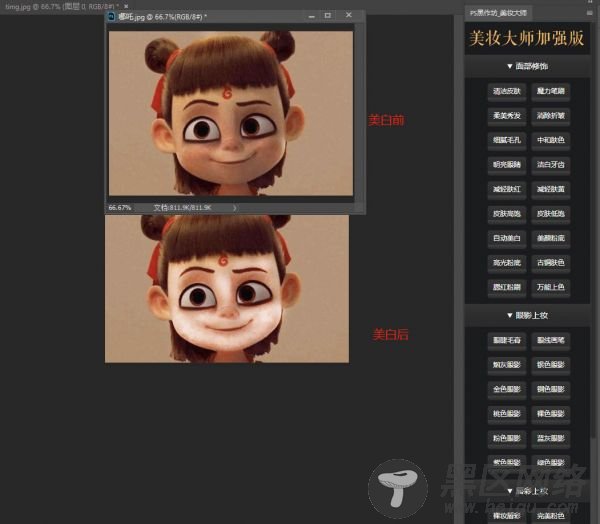Apply the 桃色眼影 eyeshadow
Viewport: 600px width, 524px height.
507,414
